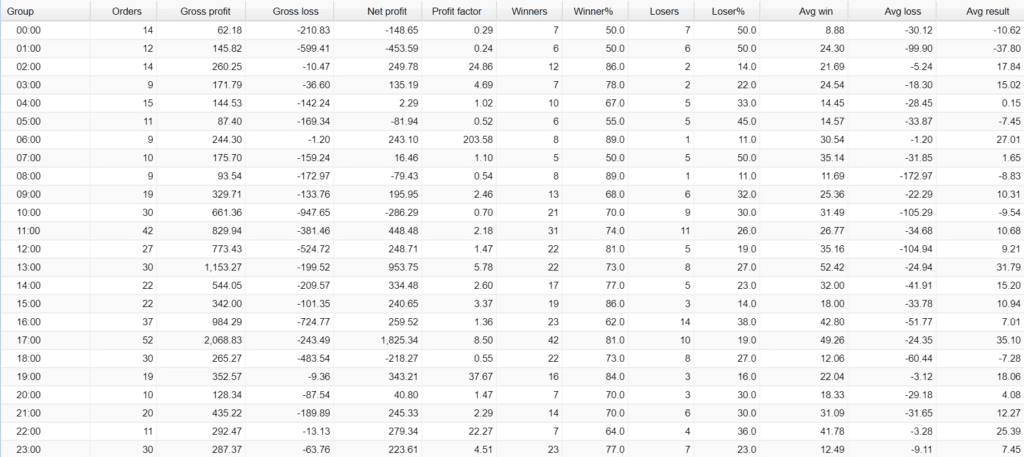
Task: Click the Gross loss column header
Action: [290, 11]
